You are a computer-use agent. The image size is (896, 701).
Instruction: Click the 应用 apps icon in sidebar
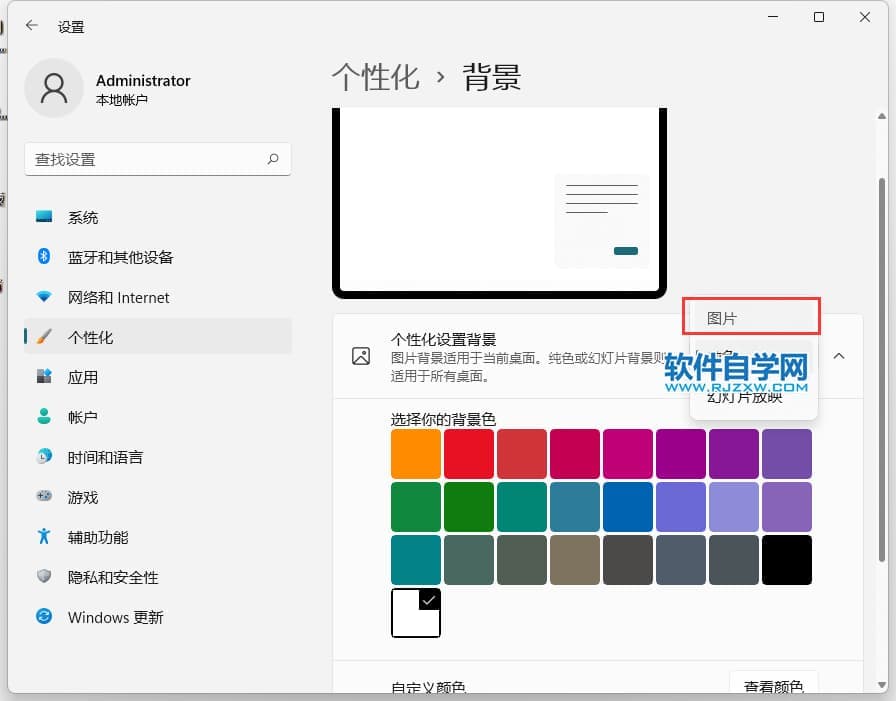(44, 377)
